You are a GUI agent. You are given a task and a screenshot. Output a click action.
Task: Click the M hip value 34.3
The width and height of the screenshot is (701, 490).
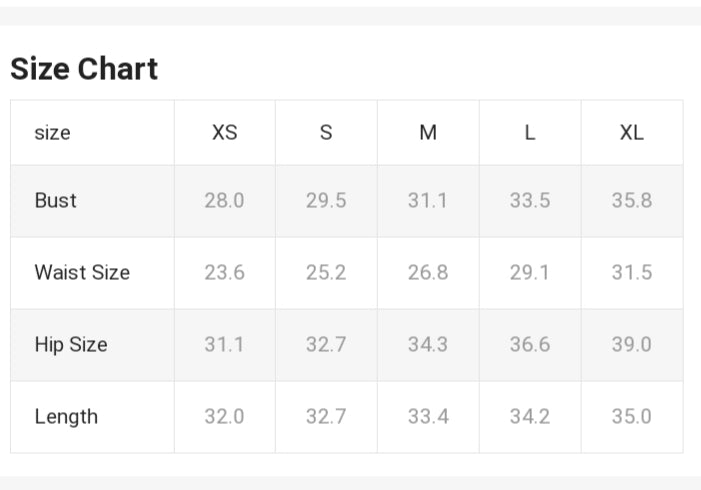coord(428,344)
